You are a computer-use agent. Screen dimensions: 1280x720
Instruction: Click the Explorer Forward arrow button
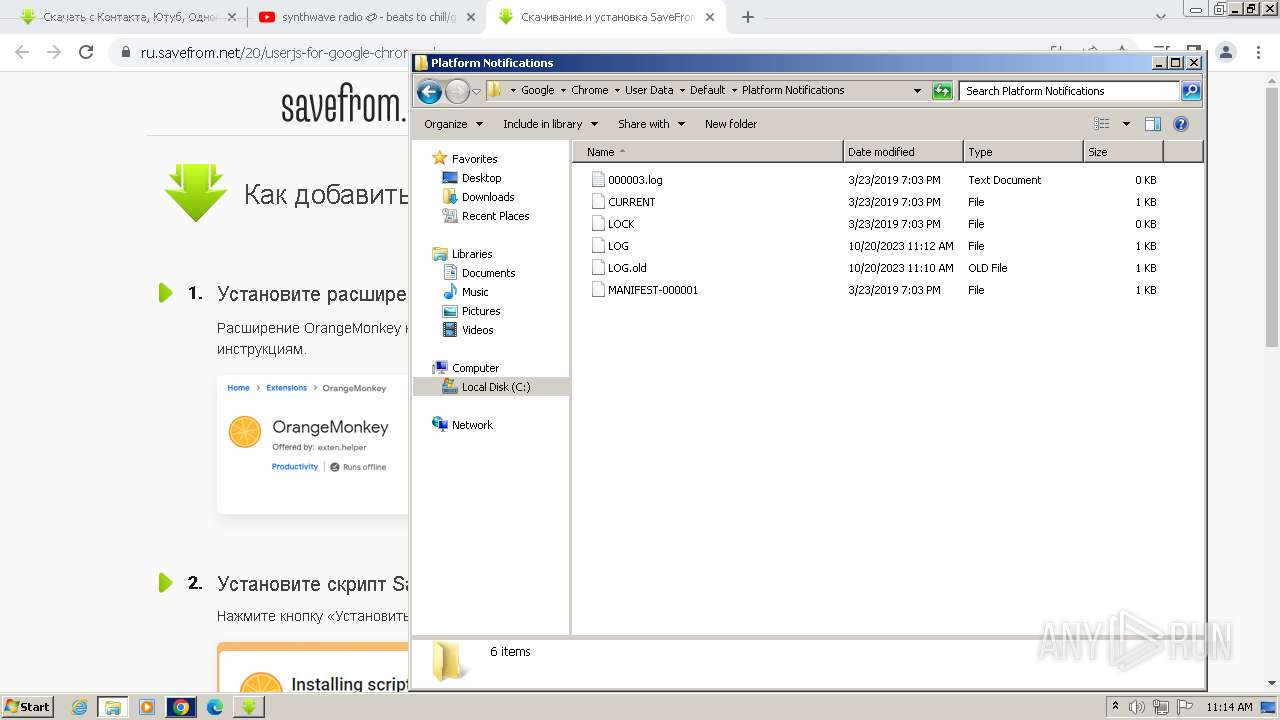pos(457,91)
